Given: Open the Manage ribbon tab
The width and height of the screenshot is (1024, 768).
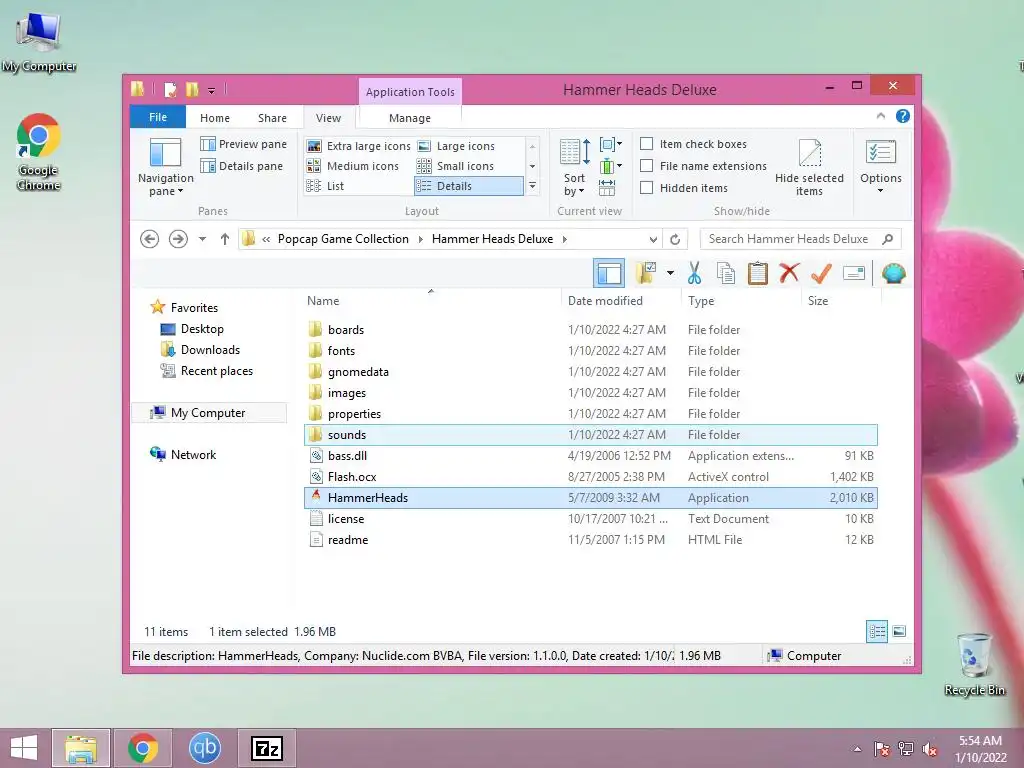Looking at the screenshot, I should [x=409, y=118].
